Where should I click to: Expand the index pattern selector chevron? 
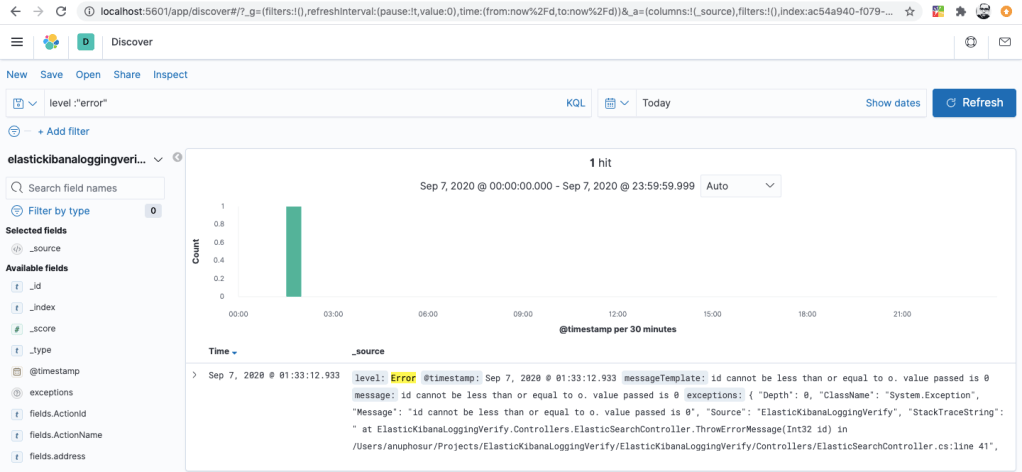[x=157, y=160]
